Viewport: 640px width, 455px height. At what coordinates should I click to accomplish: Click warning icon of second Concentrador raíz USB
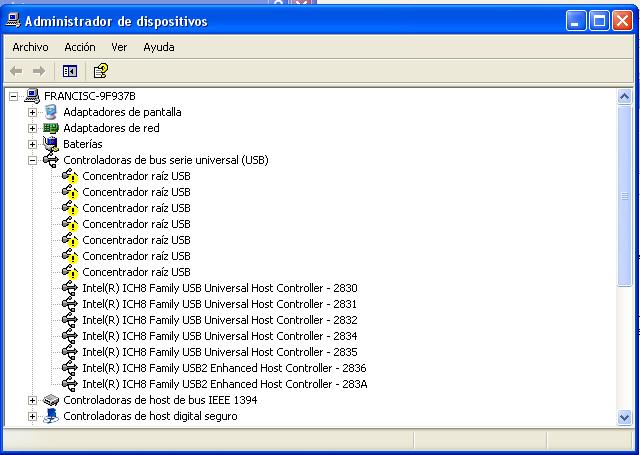click(70, 192)
